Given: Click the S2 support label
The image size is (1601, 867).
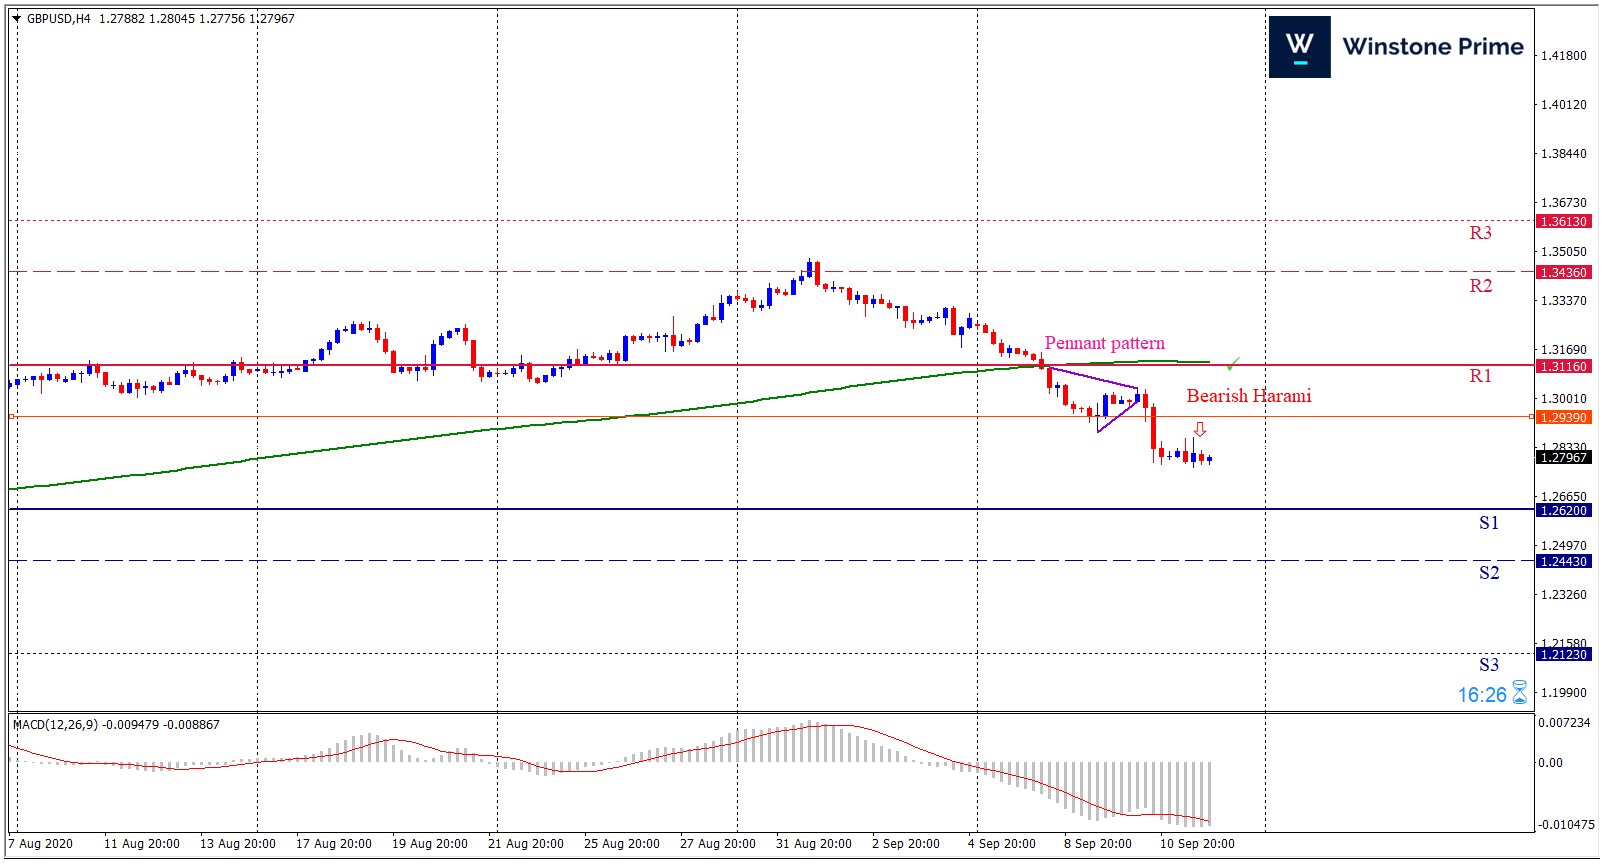Looking at the screenshot, I should click(x=1489, y=573).
